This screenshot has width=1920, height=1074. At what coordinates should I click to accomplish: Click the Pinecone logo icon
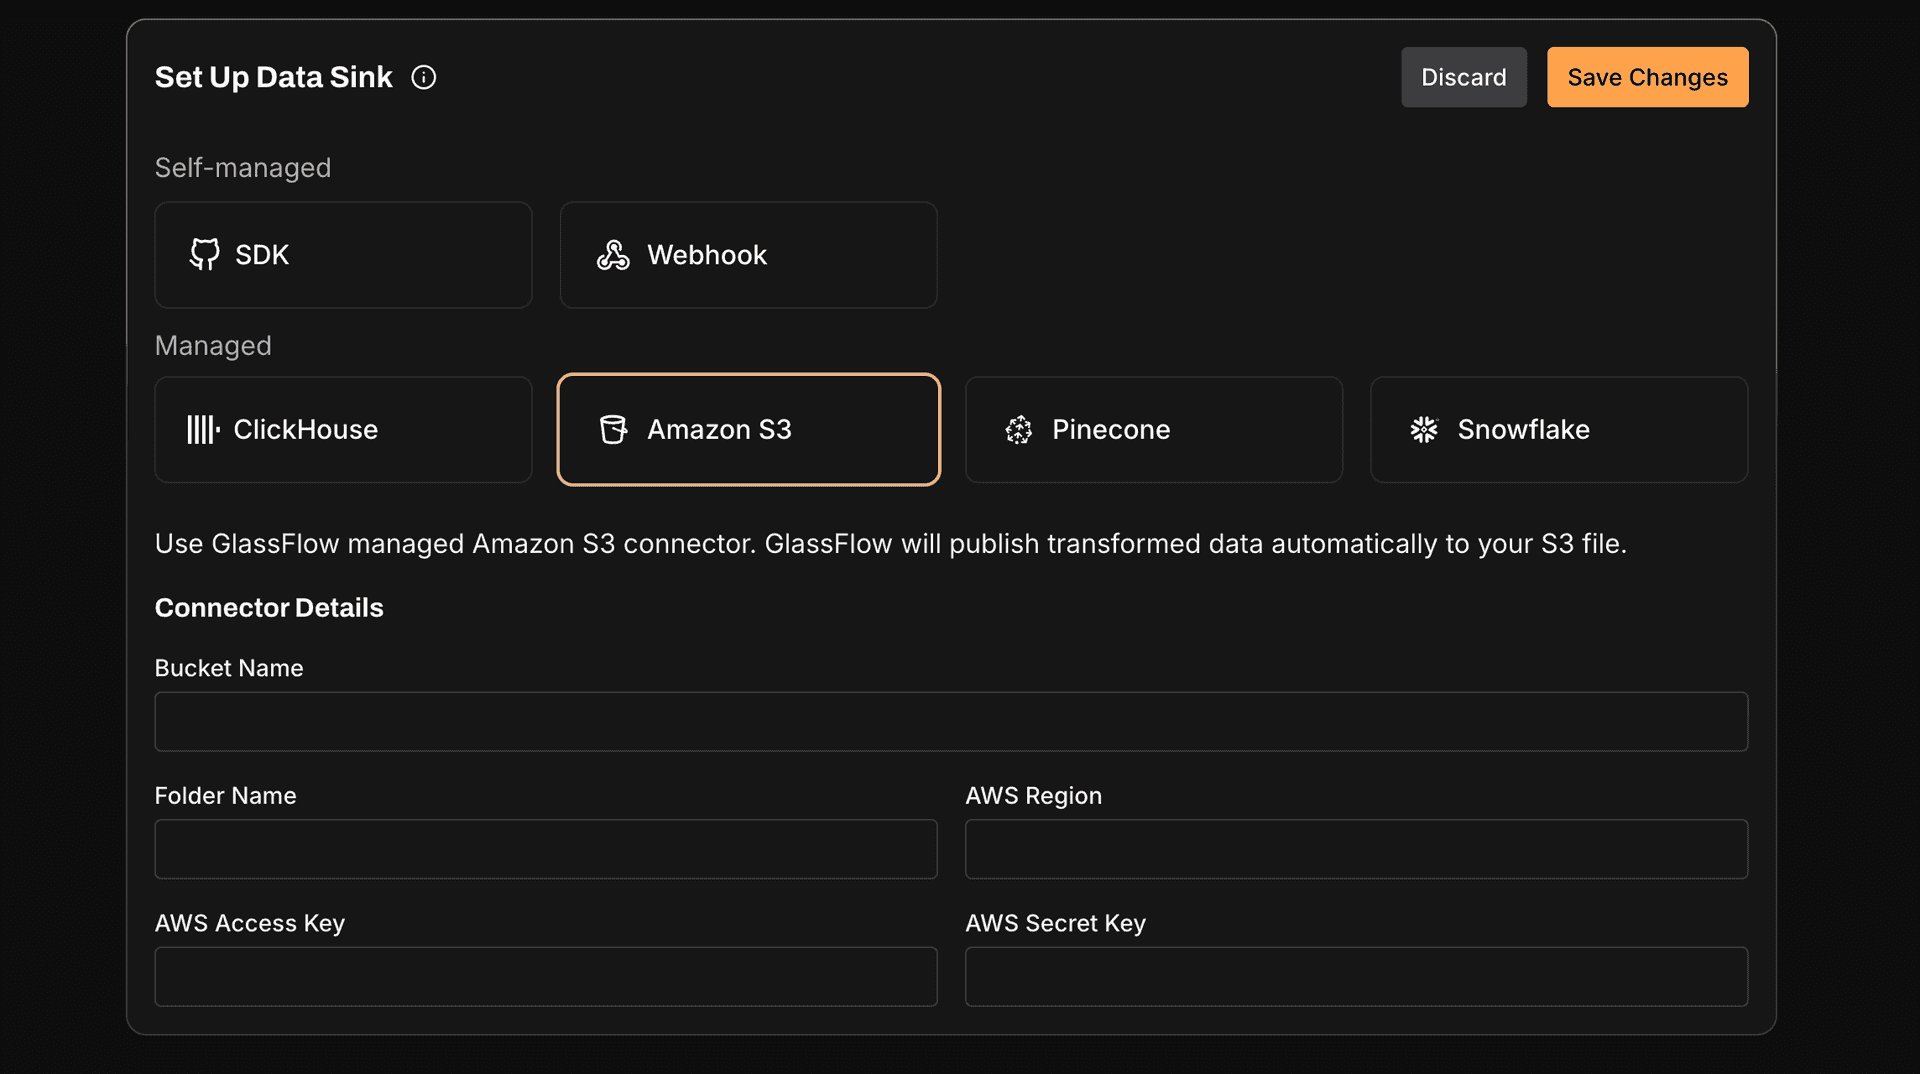pos(1018,430)
